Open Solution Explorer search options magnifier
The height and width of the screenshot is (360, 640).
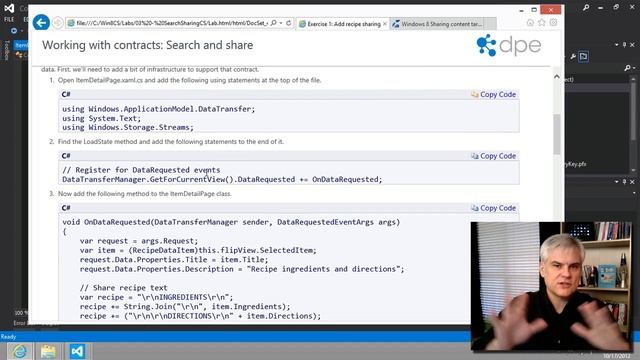(628, 68)
